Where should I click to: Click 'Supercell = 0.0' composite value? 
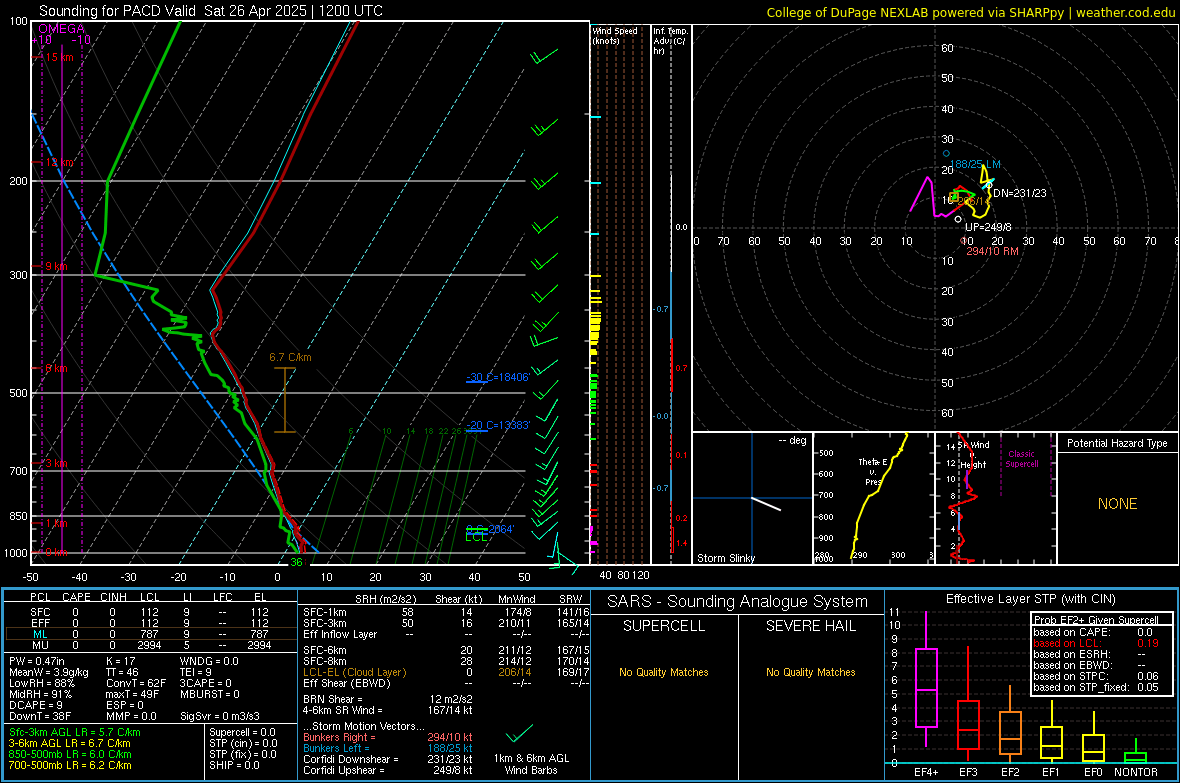click(242, 733)
